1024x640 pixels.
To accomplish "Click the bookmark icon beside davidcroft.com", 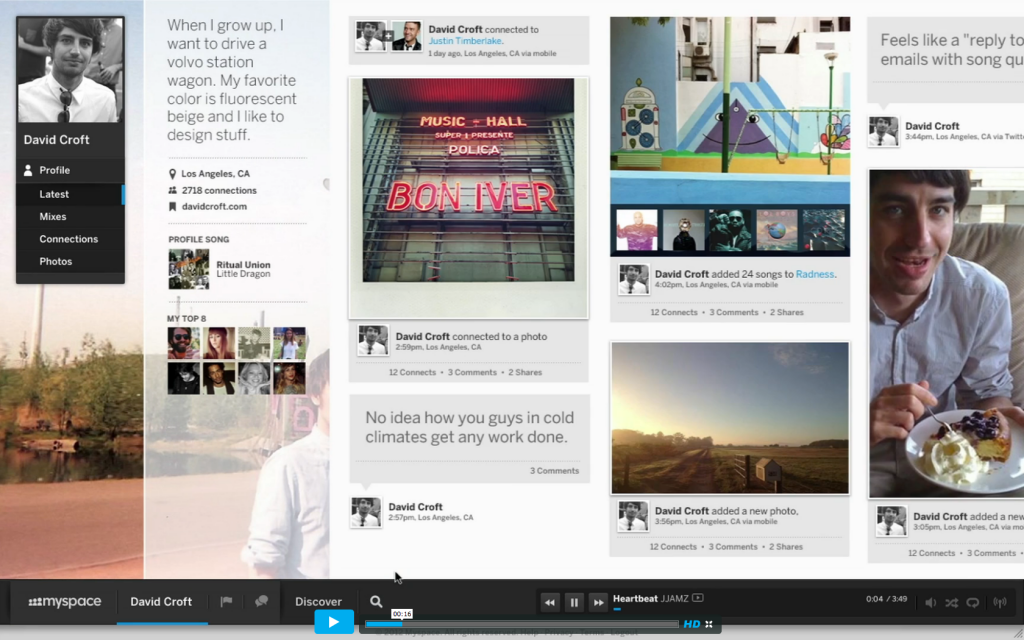I will coord(172,206).
